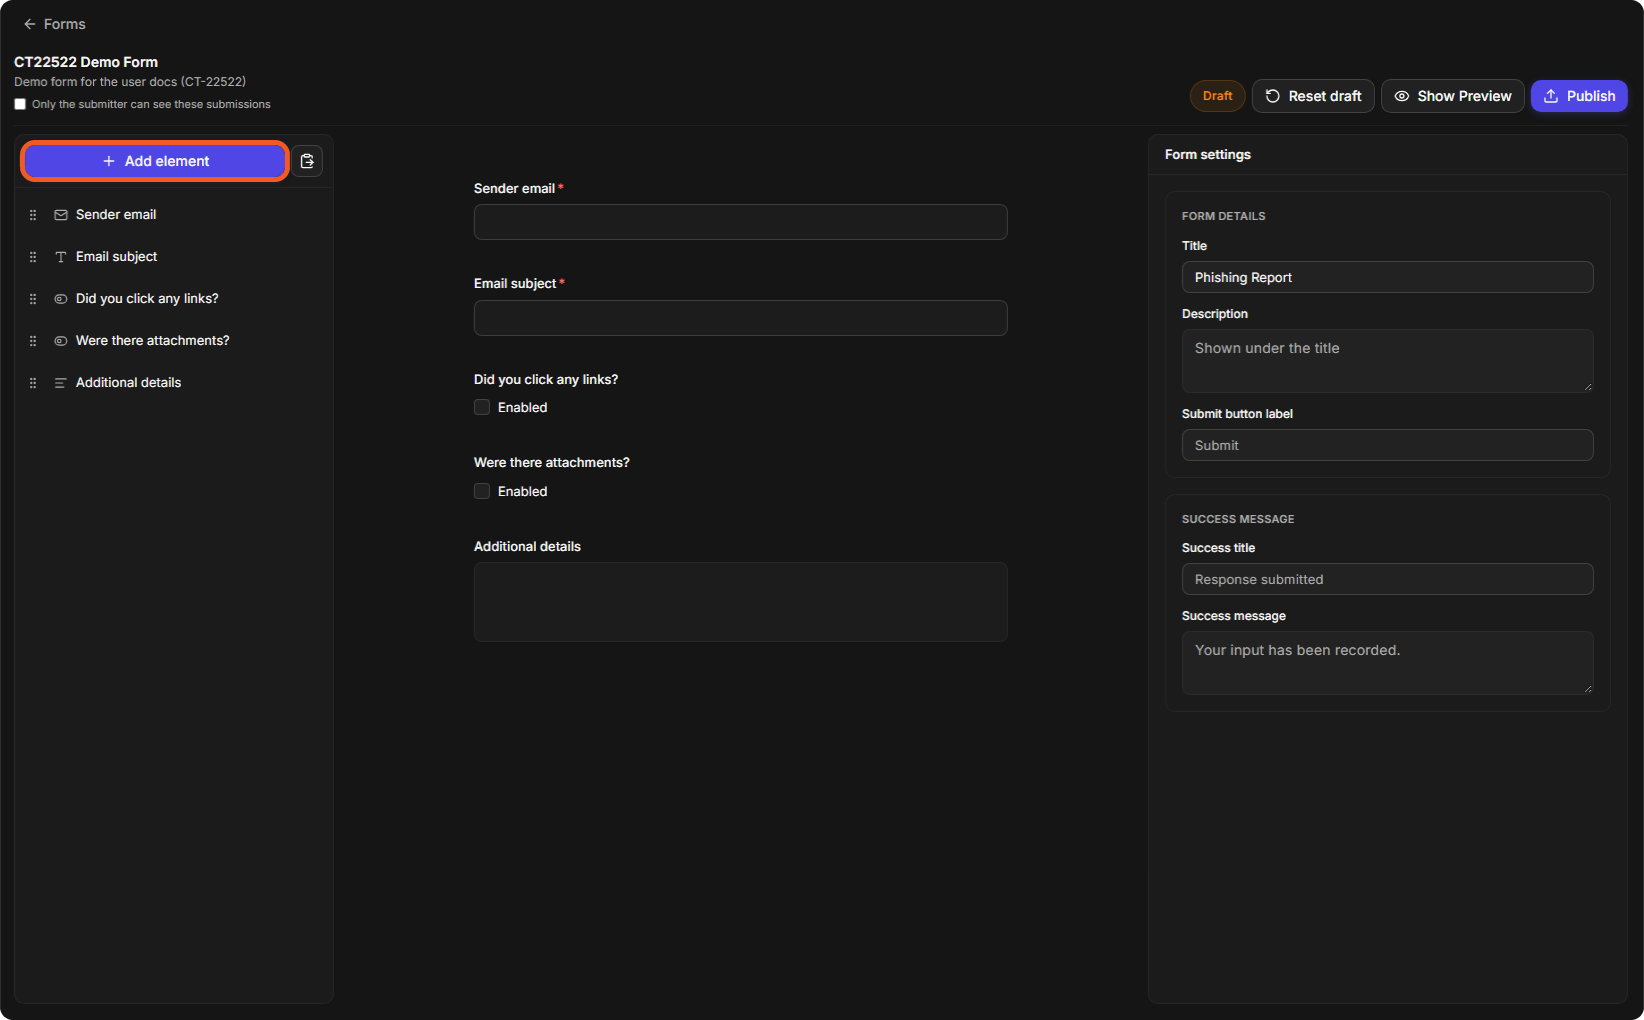Image resolution: width=1644 pixels, height=1020 pixels.
Task: Focus the Sender email input field
Action: 740,222
